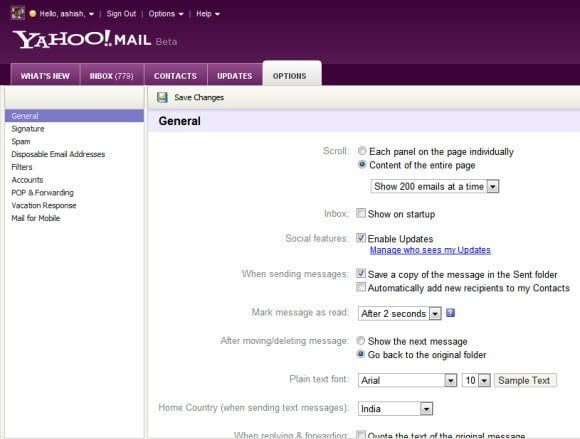
Task: Click the Beta label next to logo
Action: coord(166,41)
